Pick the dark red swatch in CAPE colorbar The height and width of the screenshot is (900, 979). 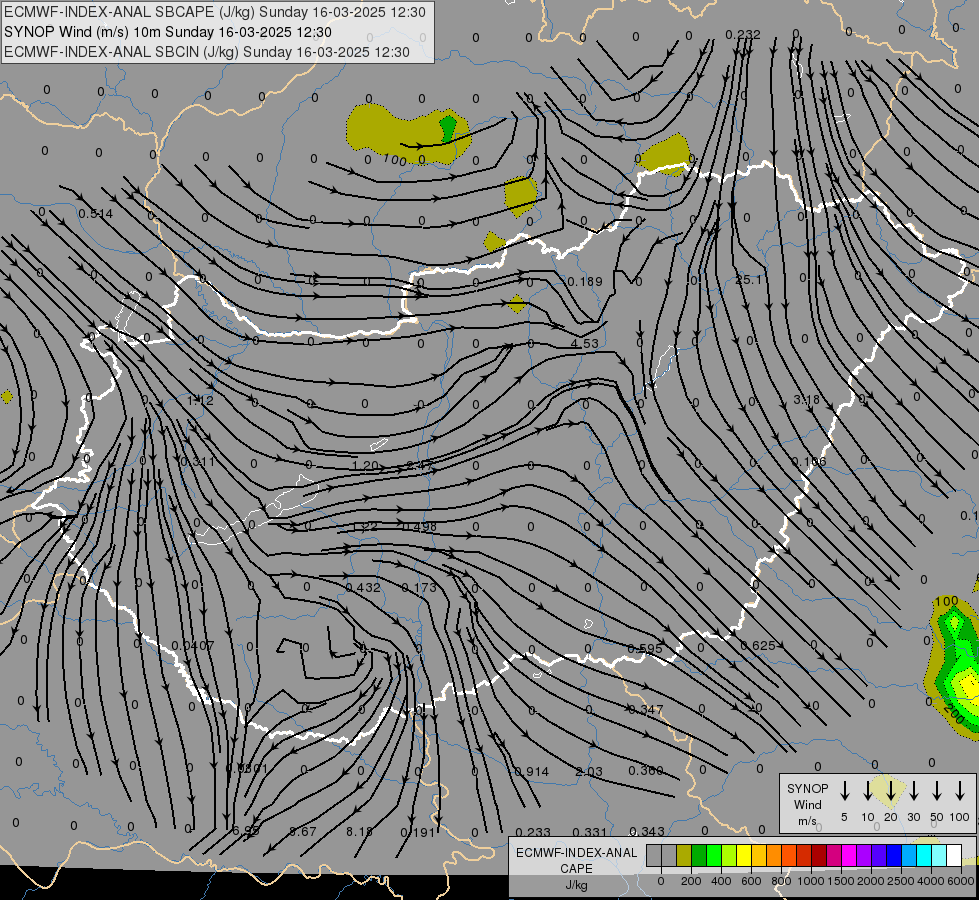(819, 856)
